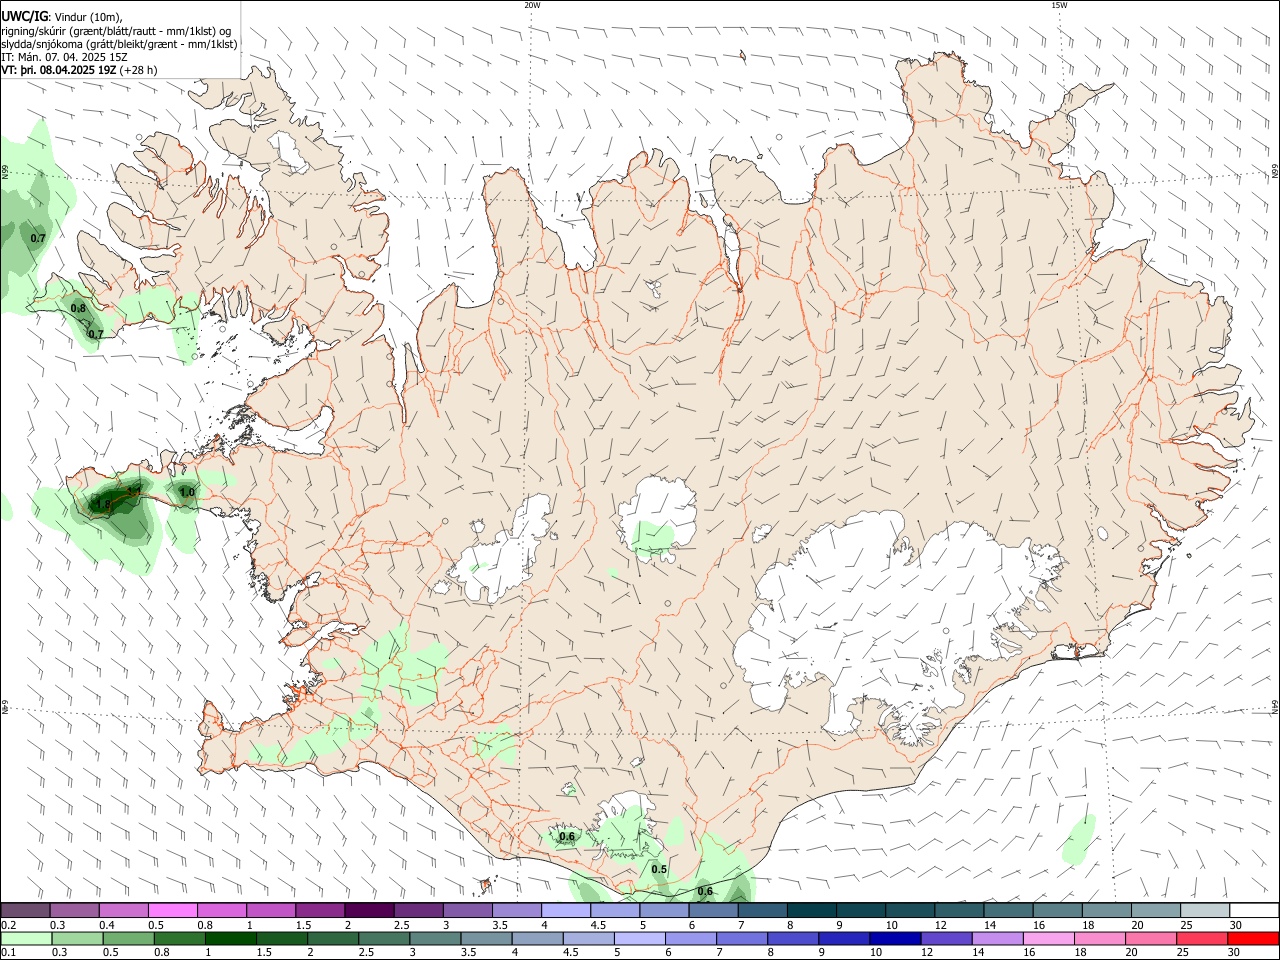Click the 'slydda/snjókoma' legend description line
Screen dimensions: 1280x960
(x=119, y=44)
